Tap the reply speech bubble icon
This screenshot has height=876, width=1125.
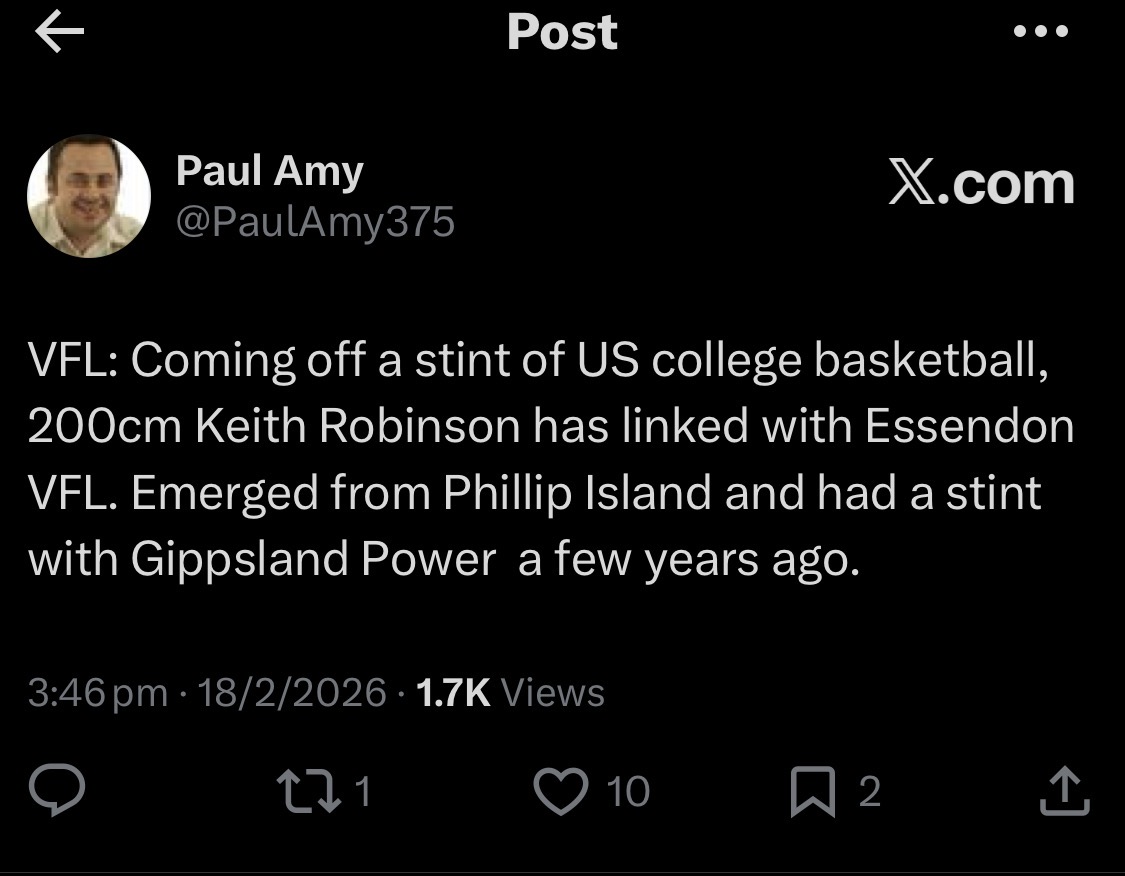[56, 791]
